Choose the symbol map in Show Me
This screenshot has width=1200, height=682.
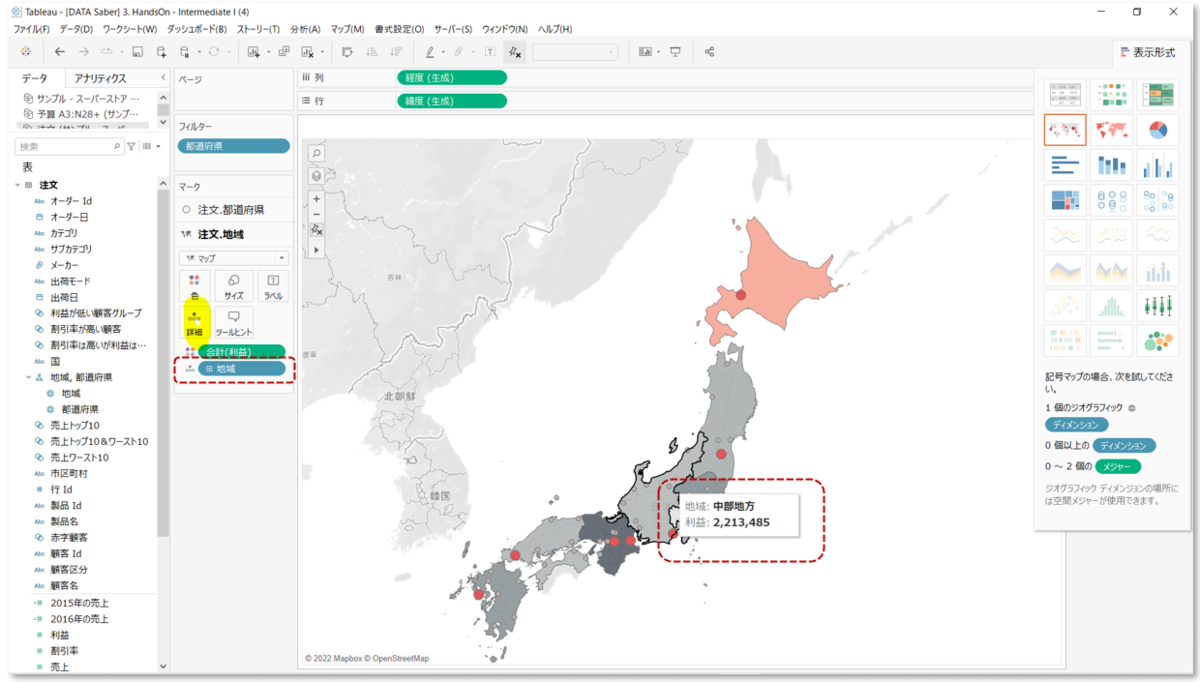1065,130
